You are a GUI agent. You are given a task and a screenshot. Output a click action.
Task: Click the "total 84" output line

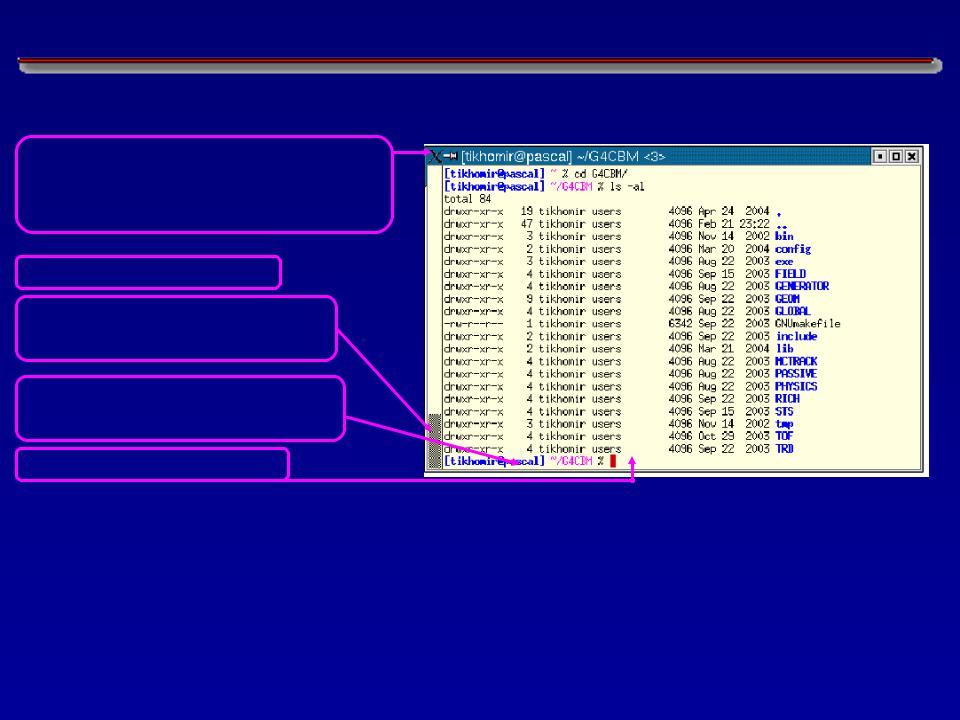pos(467,199)
